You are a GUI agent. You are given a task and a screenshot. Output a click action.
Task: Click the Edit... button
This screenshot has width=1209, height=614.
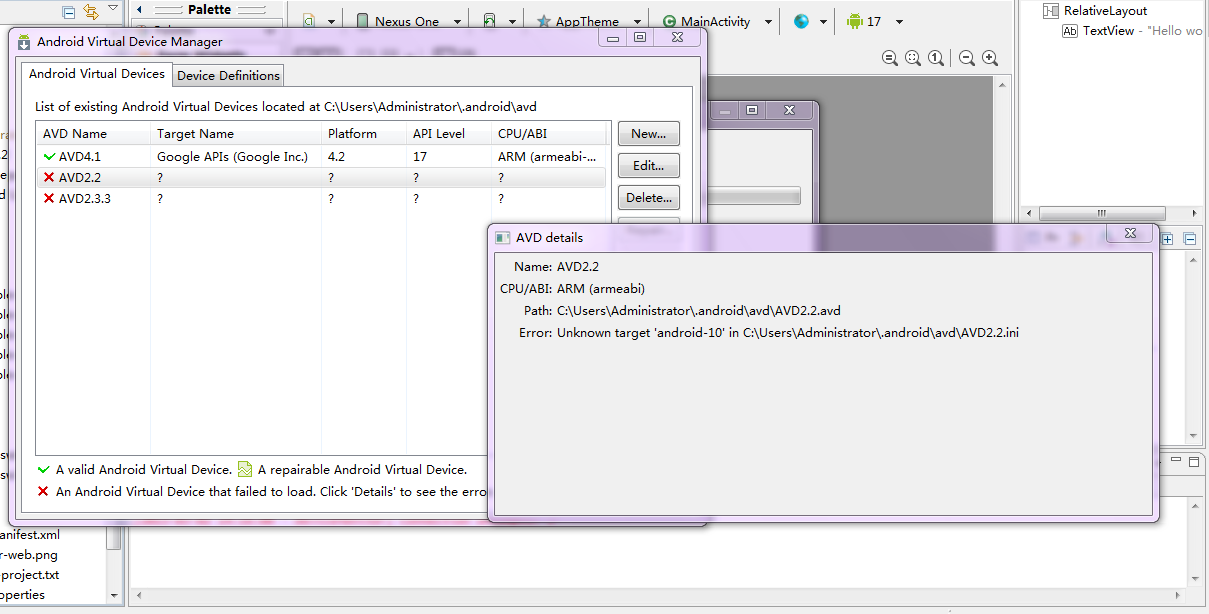(648, 166)
